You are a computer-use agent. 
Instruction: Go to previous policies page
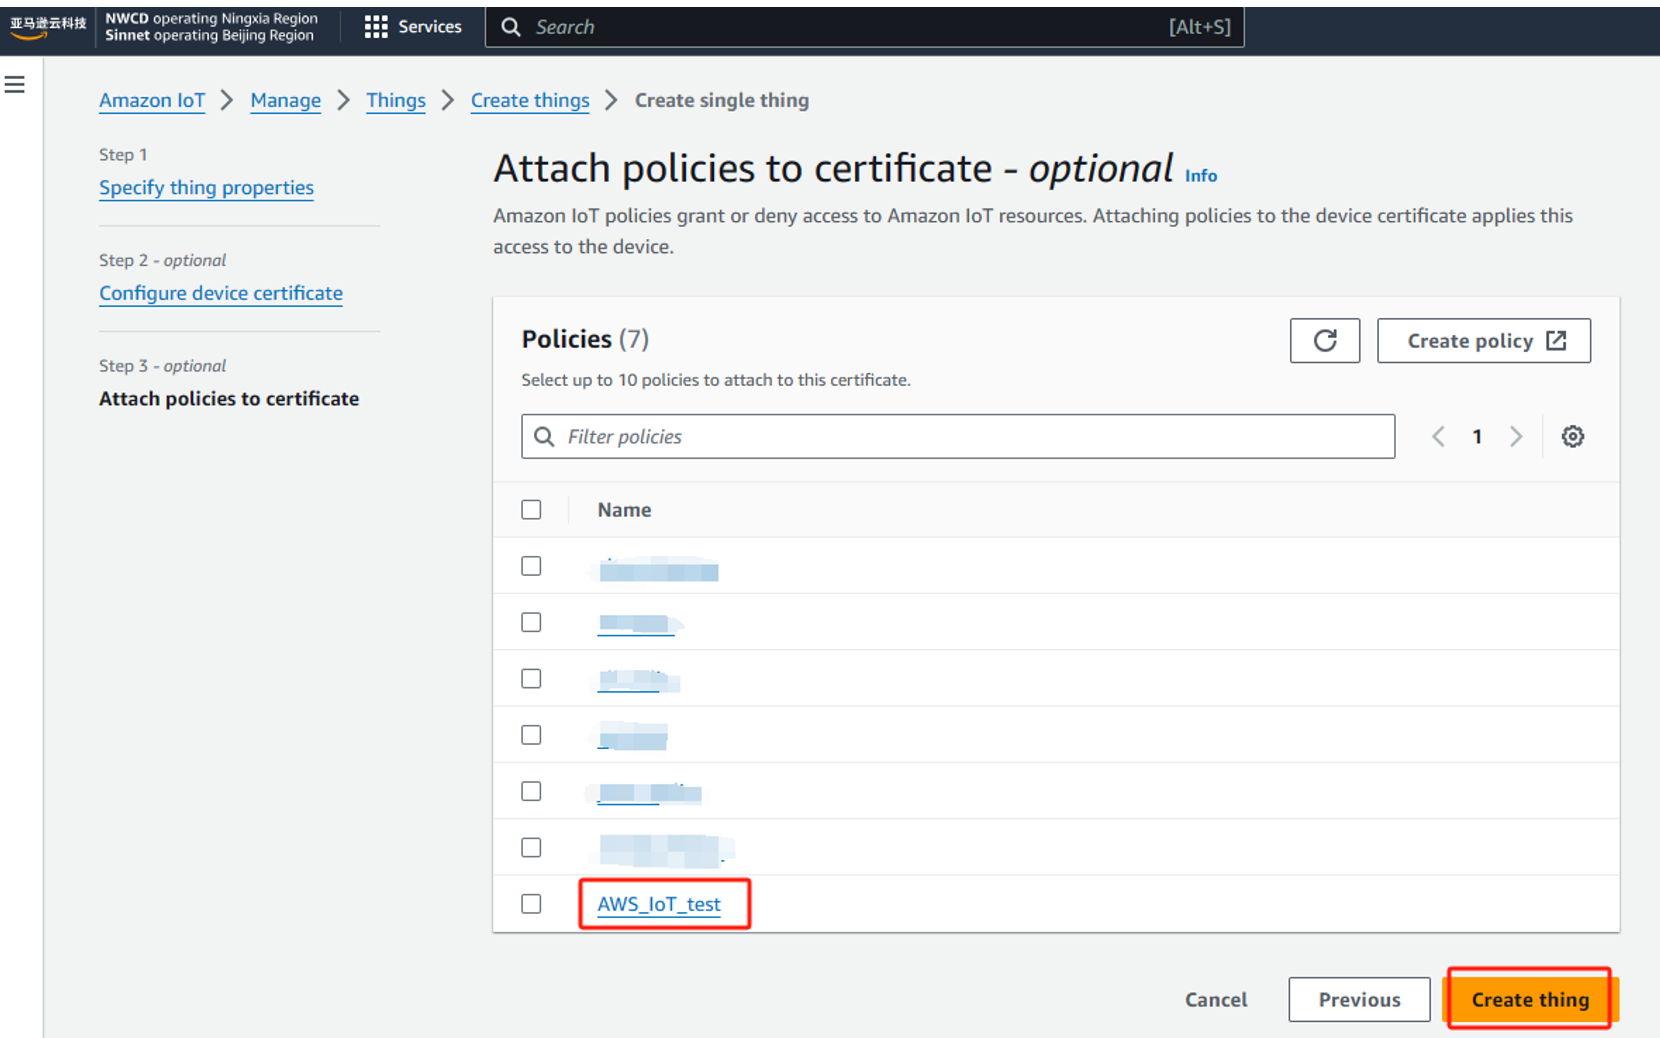pos(1438,437)
